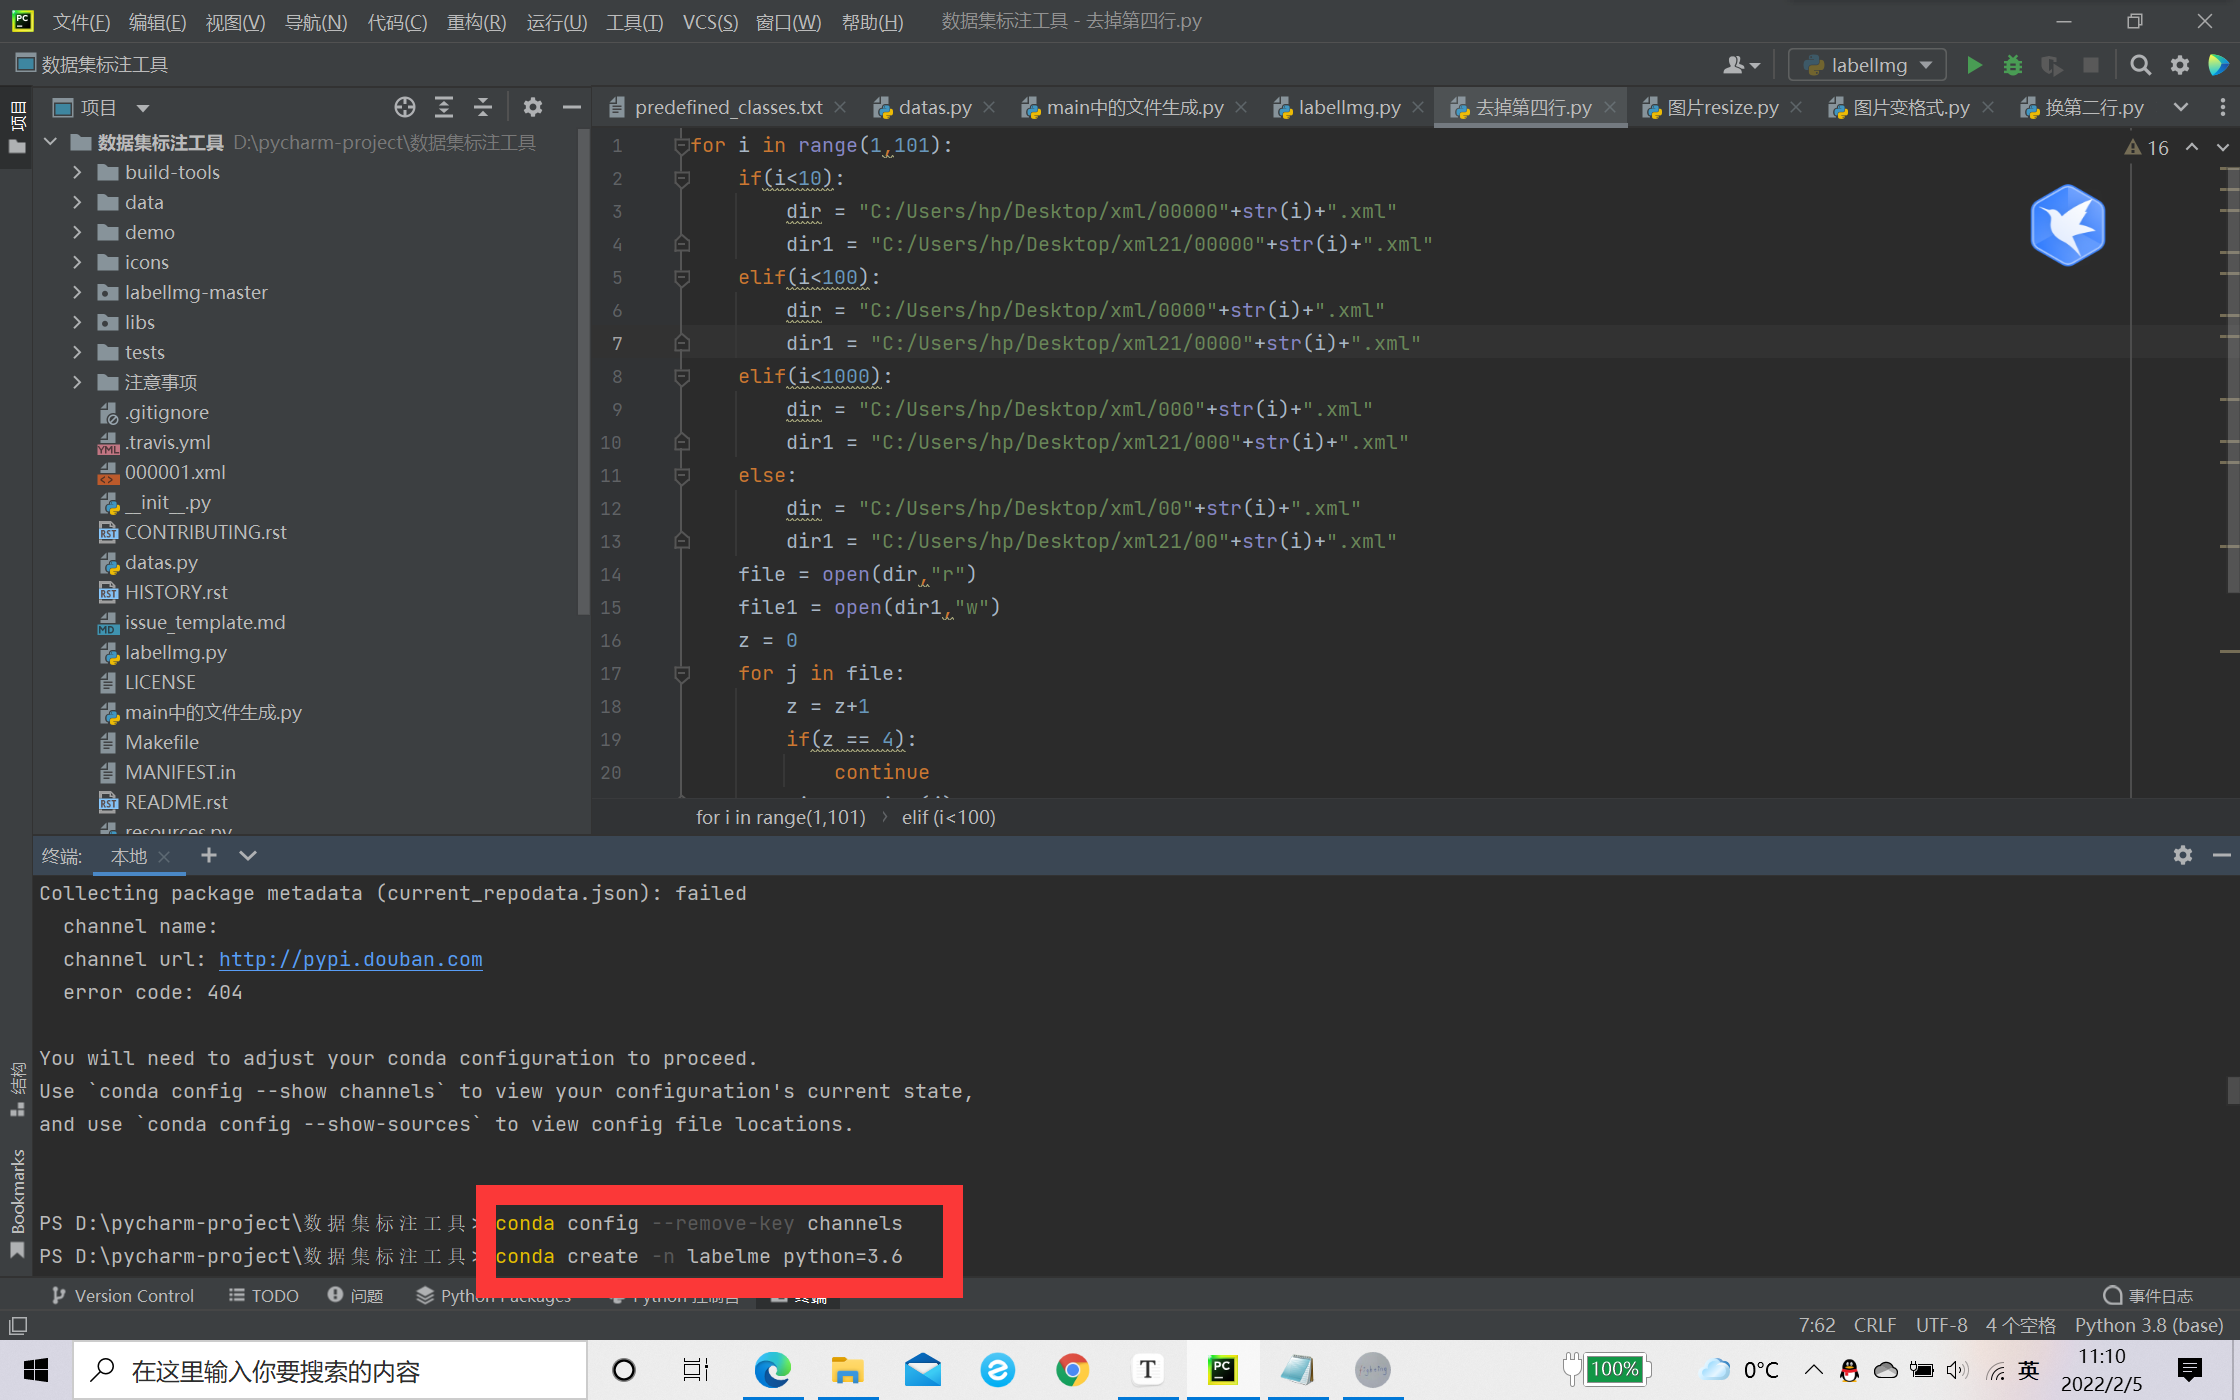Image resolution: width=2240 pixels, height=1400 pixels.
Task: Switch to the labelImg.py editor tab
Action: click(x=1348, y=107)
